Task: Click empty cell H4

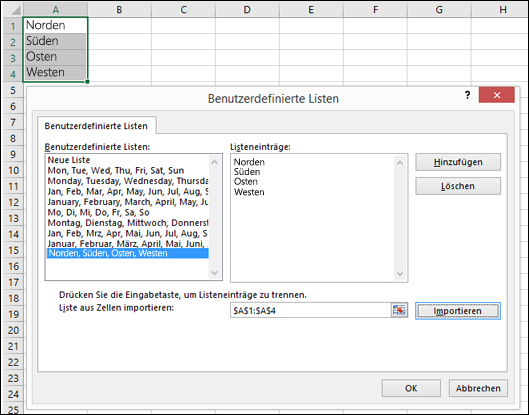Action: 500,73
